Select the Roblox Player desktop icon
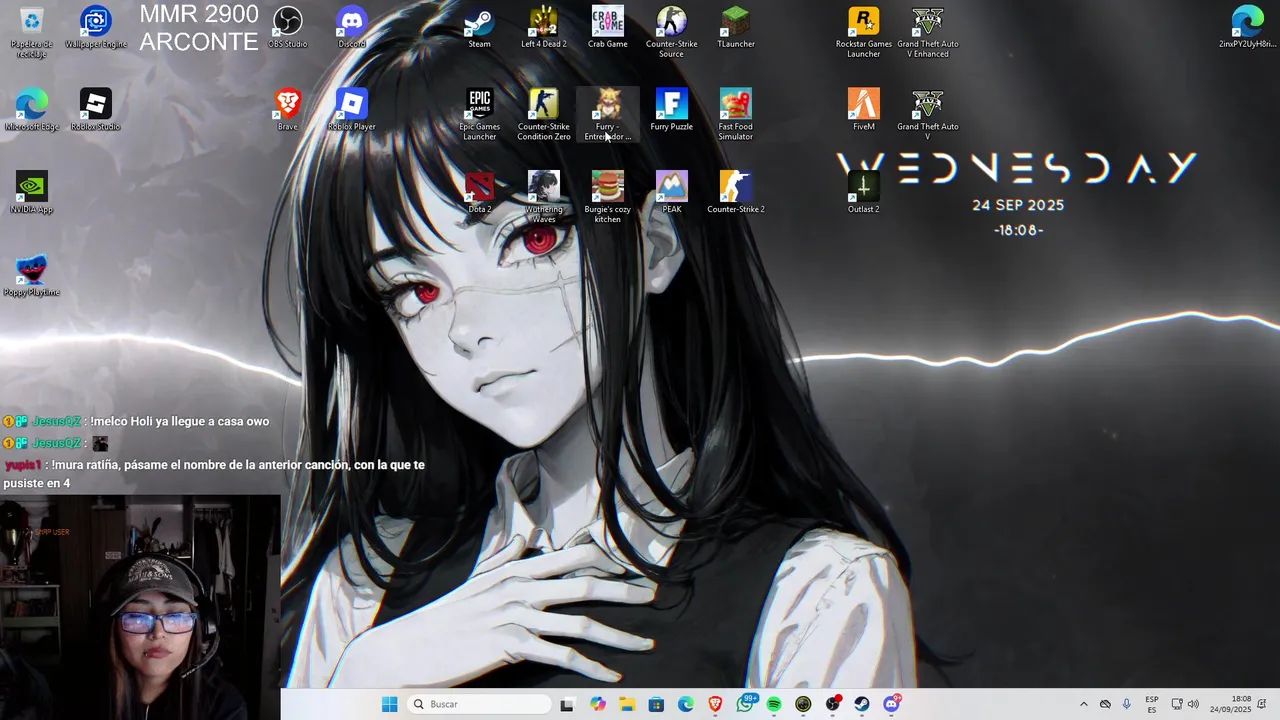The height and width of the screenshot is (720, 1280). point(352,110)
